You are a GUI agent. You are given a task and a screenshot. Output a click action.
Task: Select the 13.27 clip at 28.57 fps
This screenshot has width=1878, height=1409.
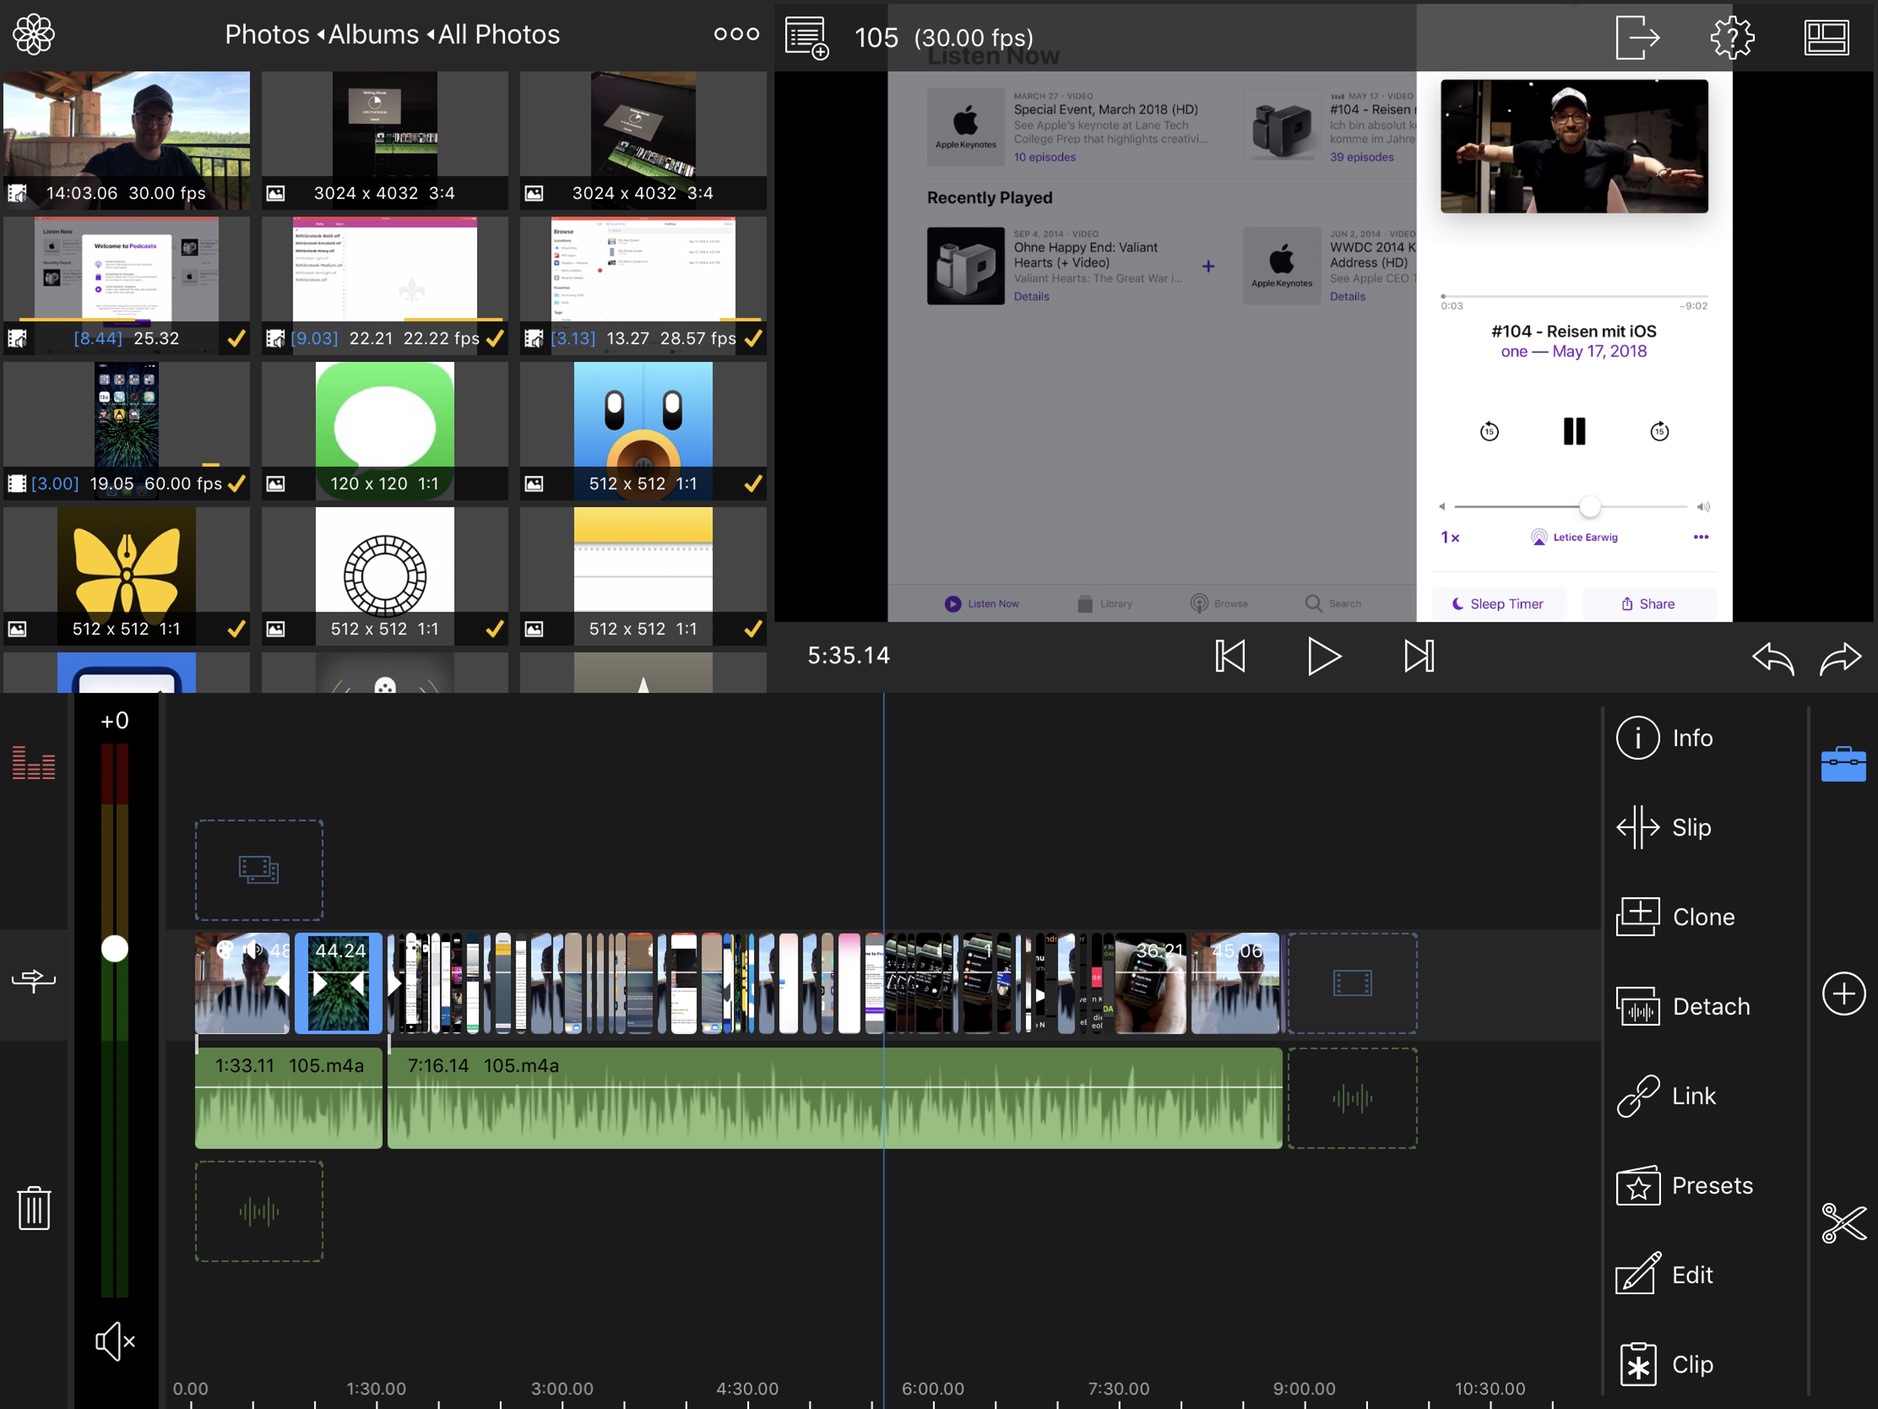coord(643,285)
